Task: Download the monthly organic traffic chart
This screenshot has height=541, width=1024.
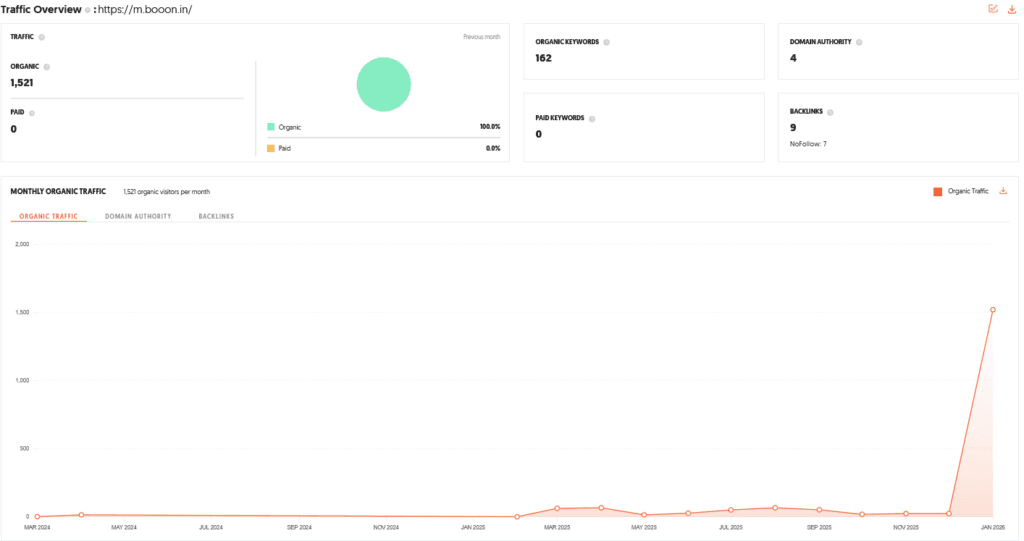Action: point(1003,191)
